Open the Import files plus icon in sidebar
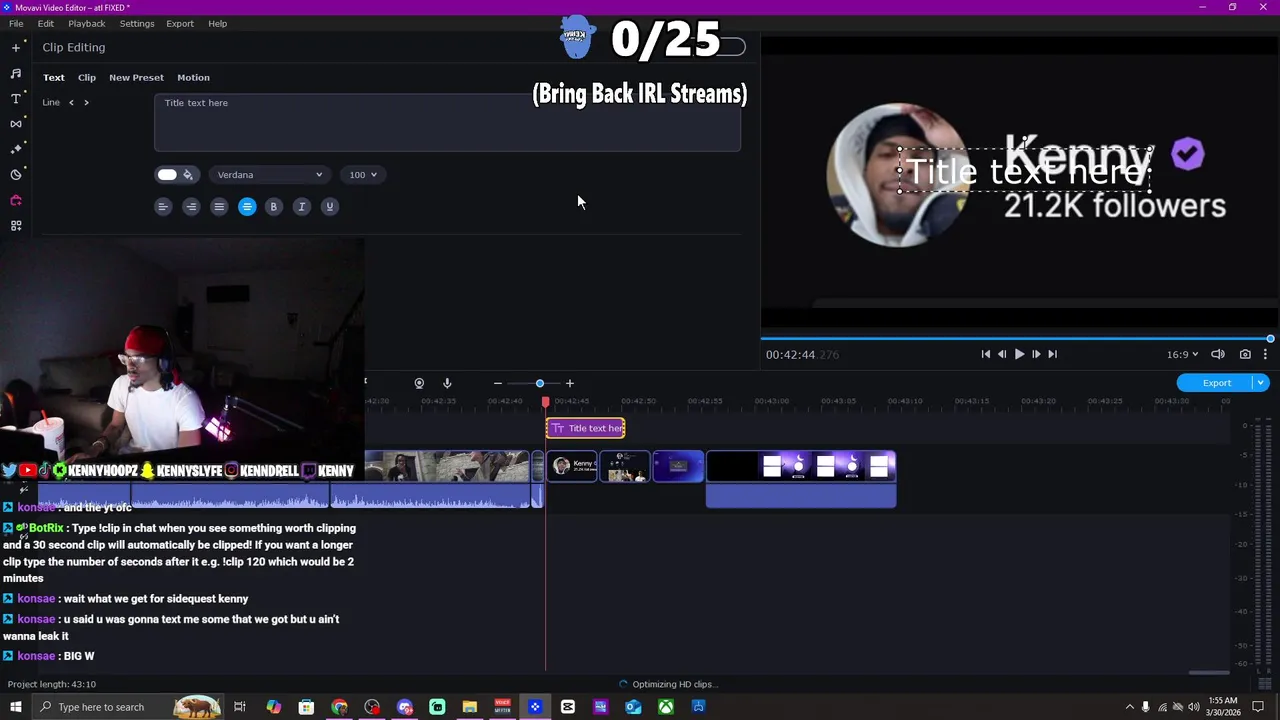Screen dimensions: 1280x720 16,47
